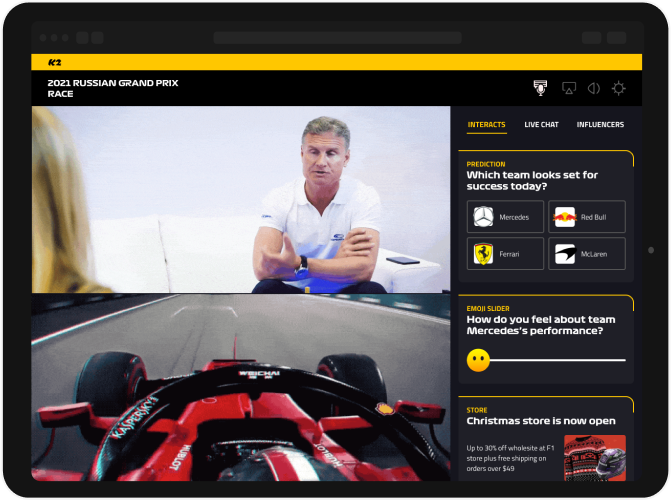Click the PREDICTION label
Screen dimensions: 671x500
(486, 164)
